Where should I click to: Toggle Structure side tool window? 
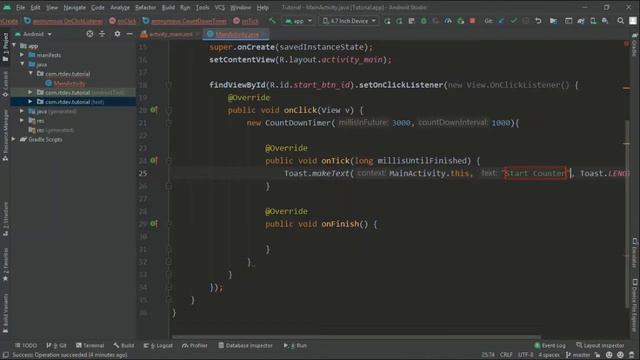tap(5, 219)
